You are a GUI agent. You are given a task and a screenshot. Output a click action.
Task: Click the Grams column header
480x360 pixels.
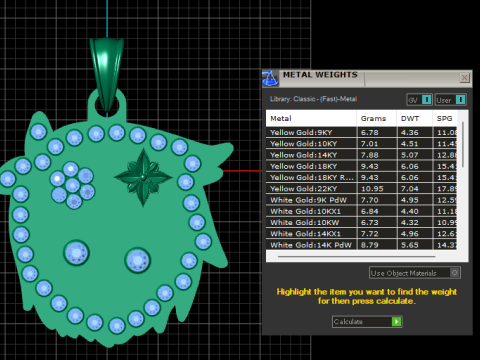click(377, 118)
